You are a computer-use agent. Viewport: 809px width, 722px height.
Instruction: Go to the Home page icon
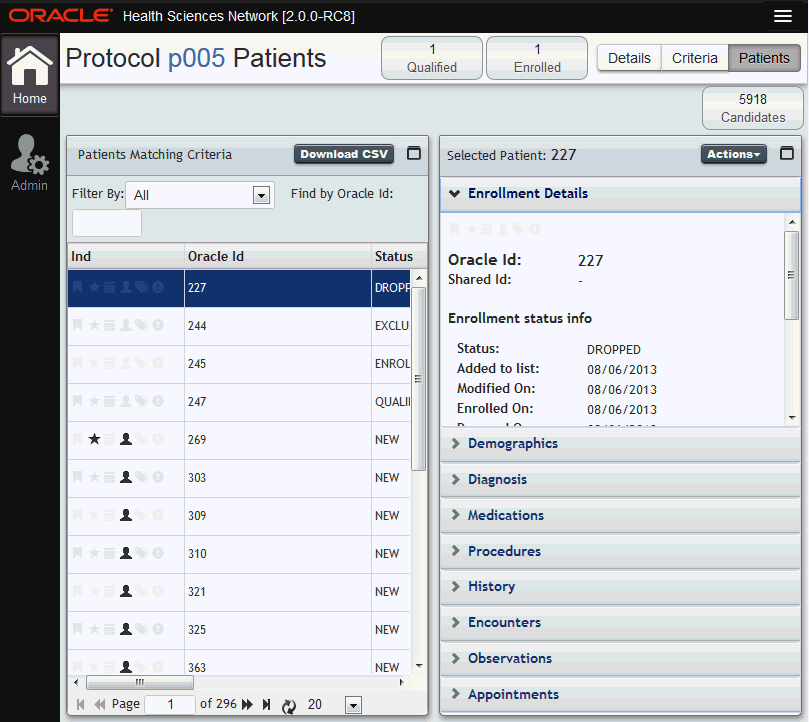[29, 75]
